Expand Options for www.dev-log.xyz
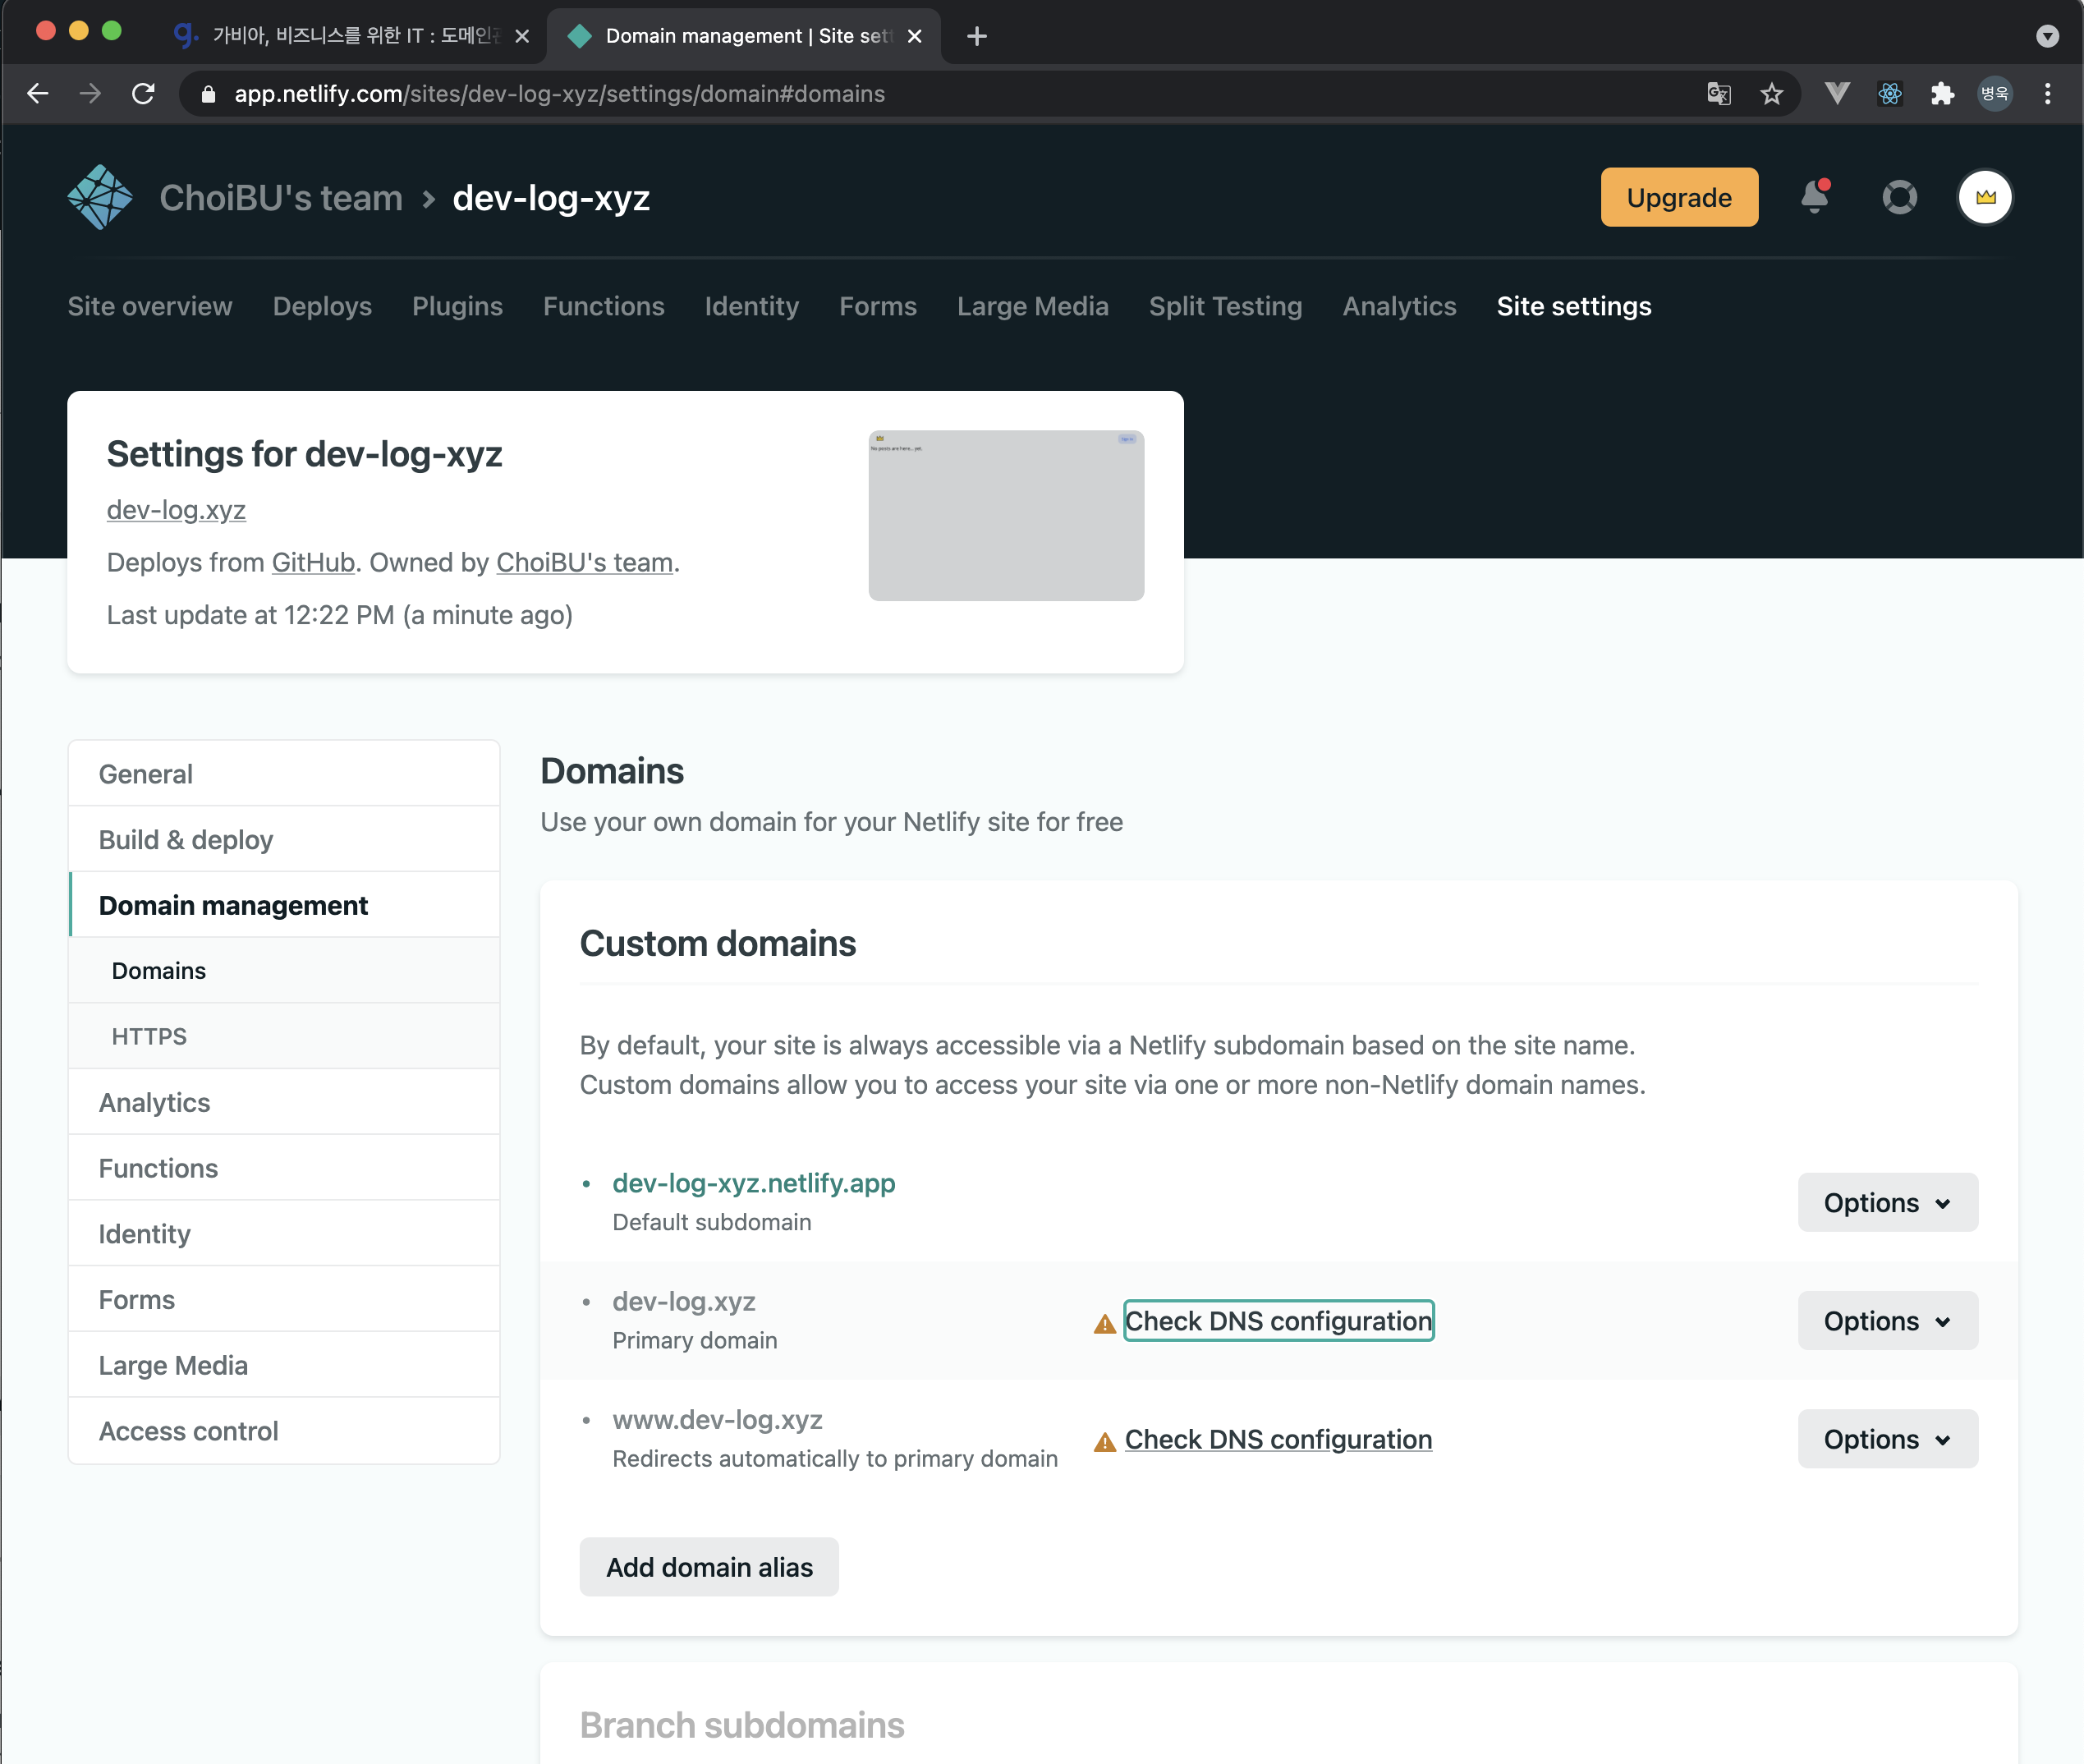 (x=1886, y=1438)
